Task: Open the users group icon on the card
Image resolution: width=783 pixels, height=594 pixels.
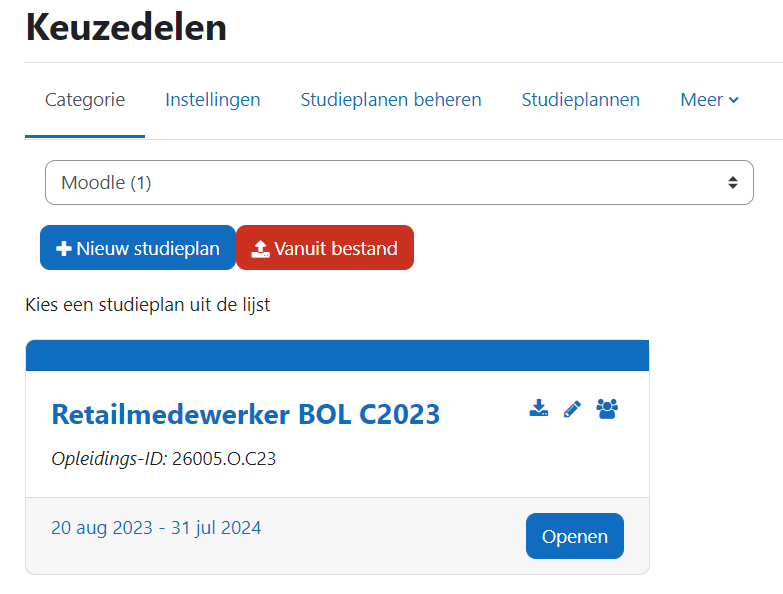Action: tap(607, 408)
